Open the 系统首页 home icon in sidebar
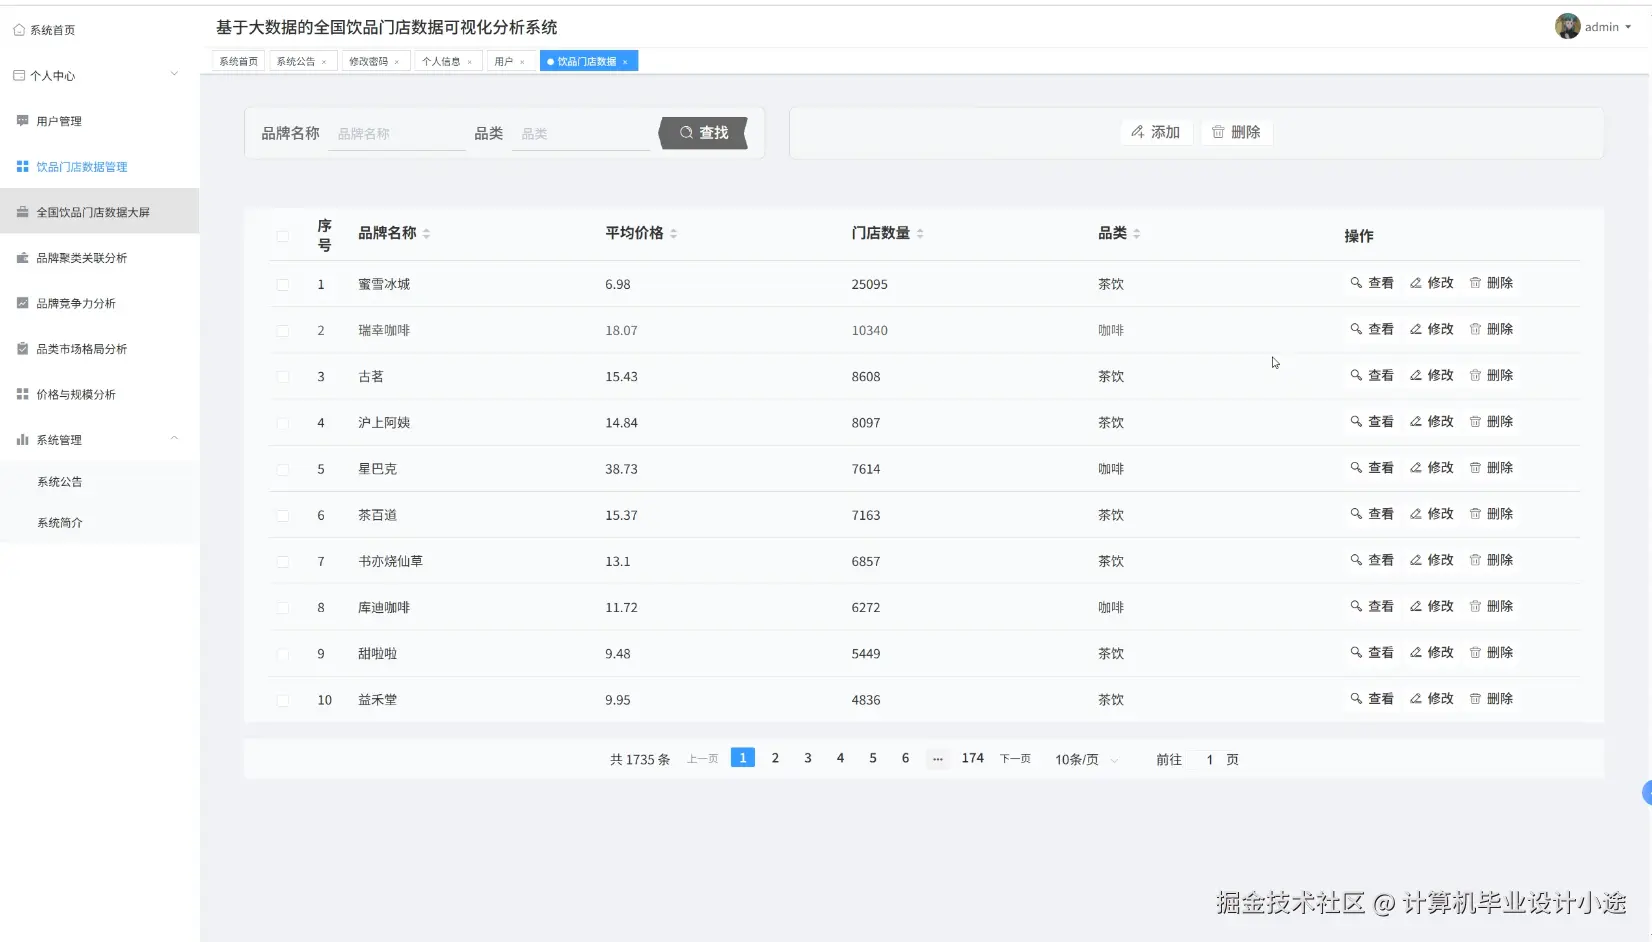Screen dimensions: 1652x942 [18, 29]
